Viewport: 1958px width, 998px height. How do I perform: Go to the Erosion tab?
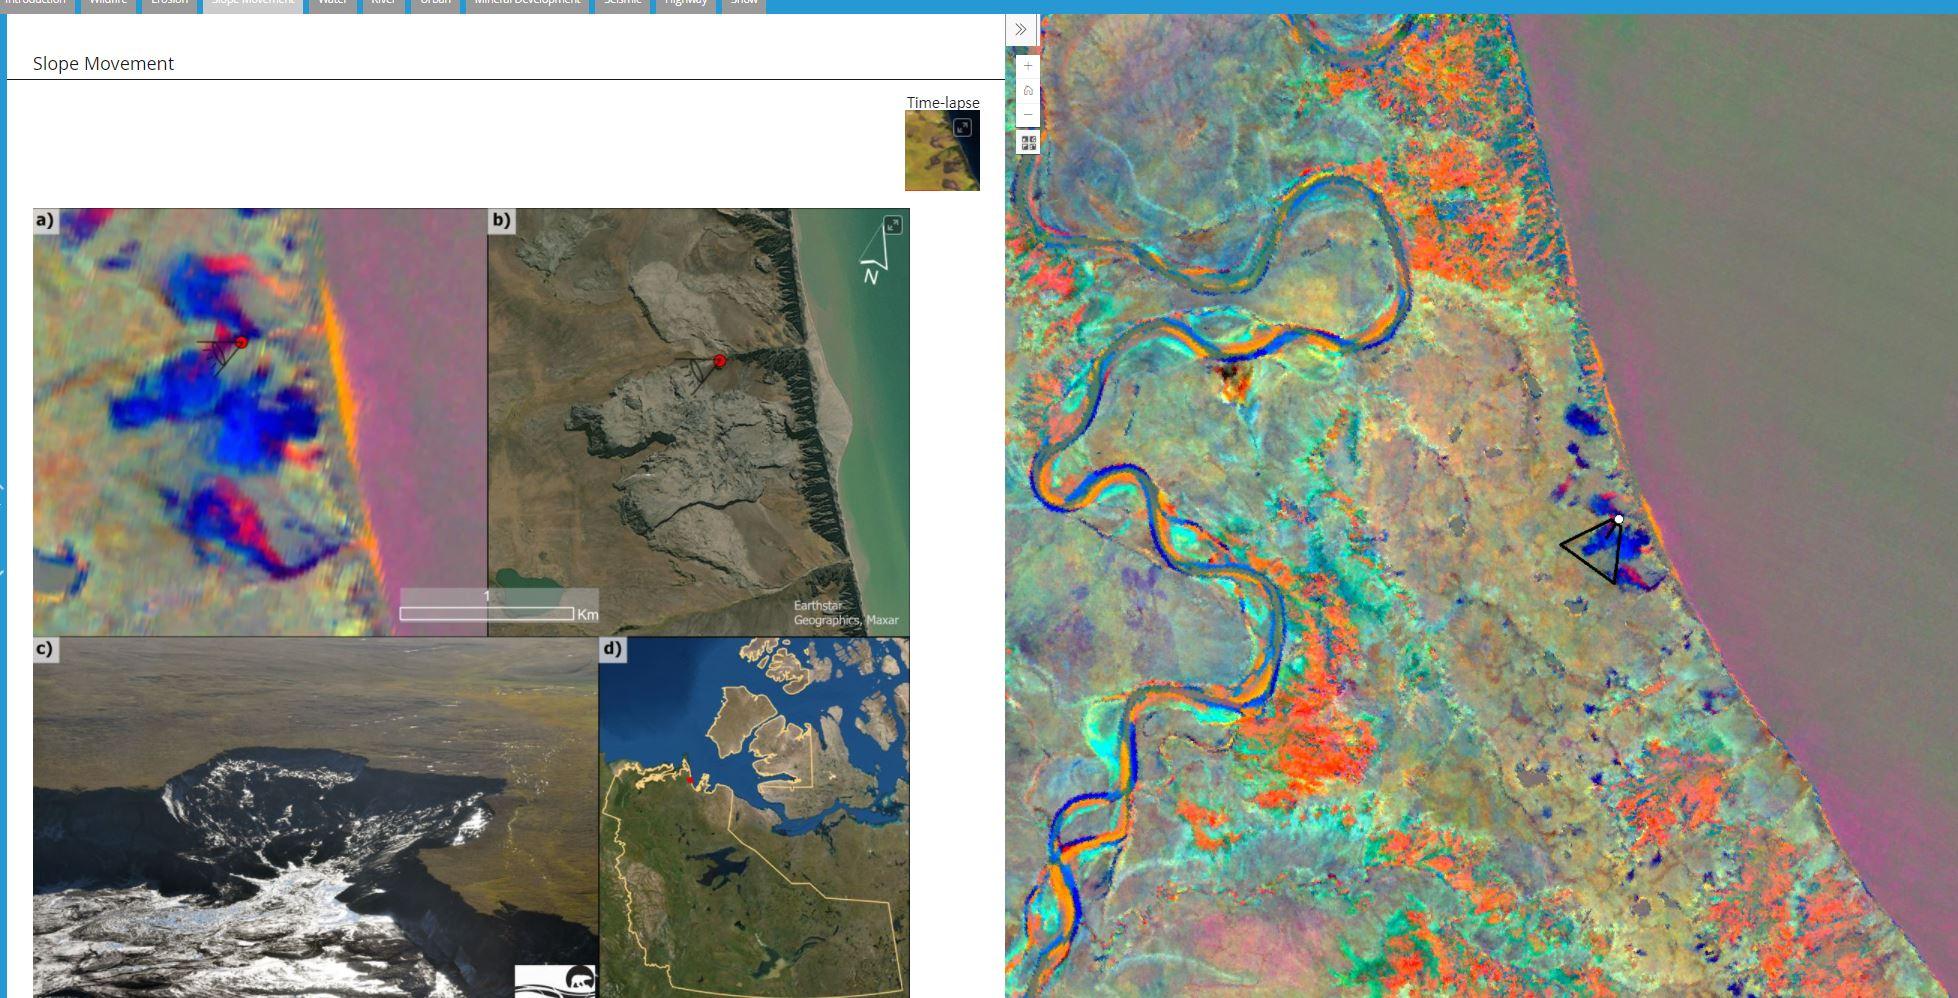click(x=169, y=3)
